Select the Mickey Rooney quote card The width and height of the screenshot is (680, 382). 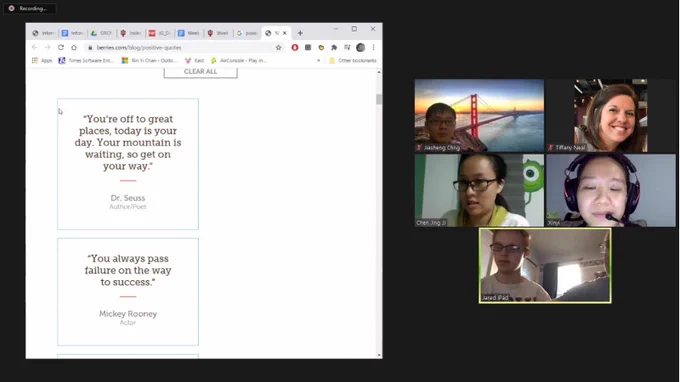pos(128,292)
